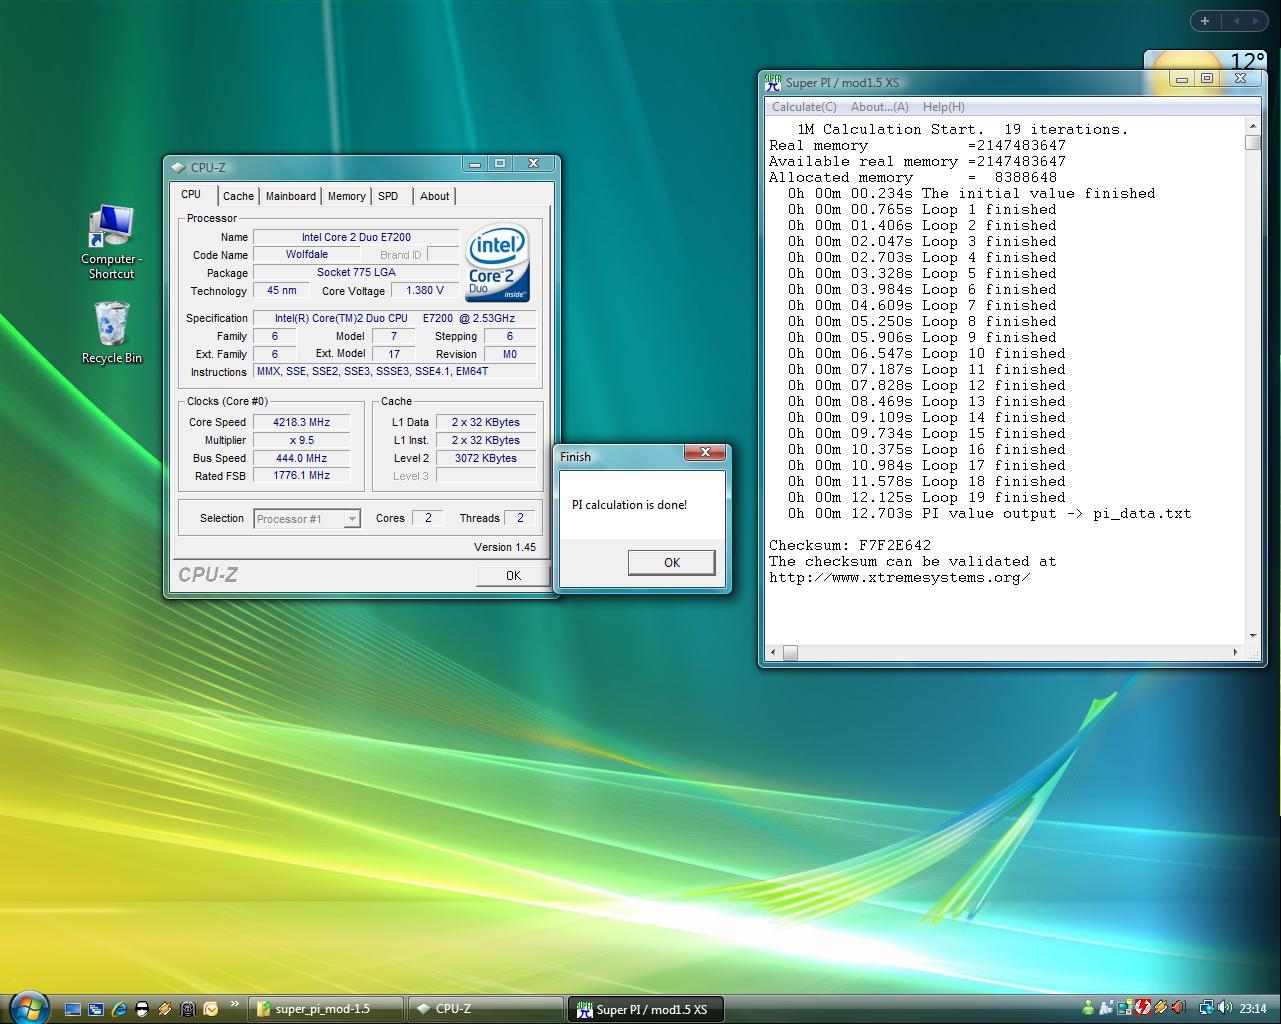1281x1024 pixels.
Task: Open the Windows Start menu orb
Action: click(x=28, y=1007)
